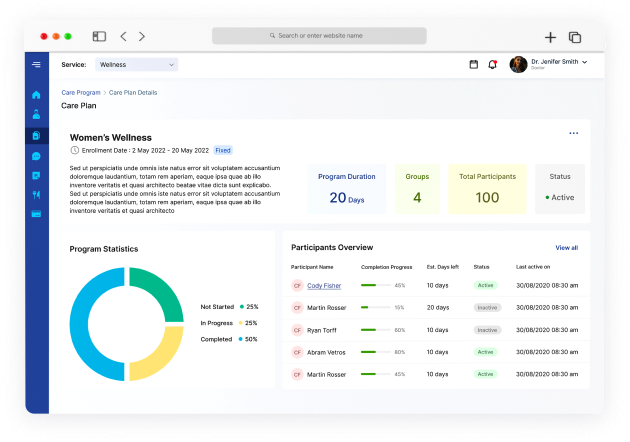Screen dimensions: 630x442
Task: Click Cody Fisher's completion progress bar
Action: click(375, 285)
